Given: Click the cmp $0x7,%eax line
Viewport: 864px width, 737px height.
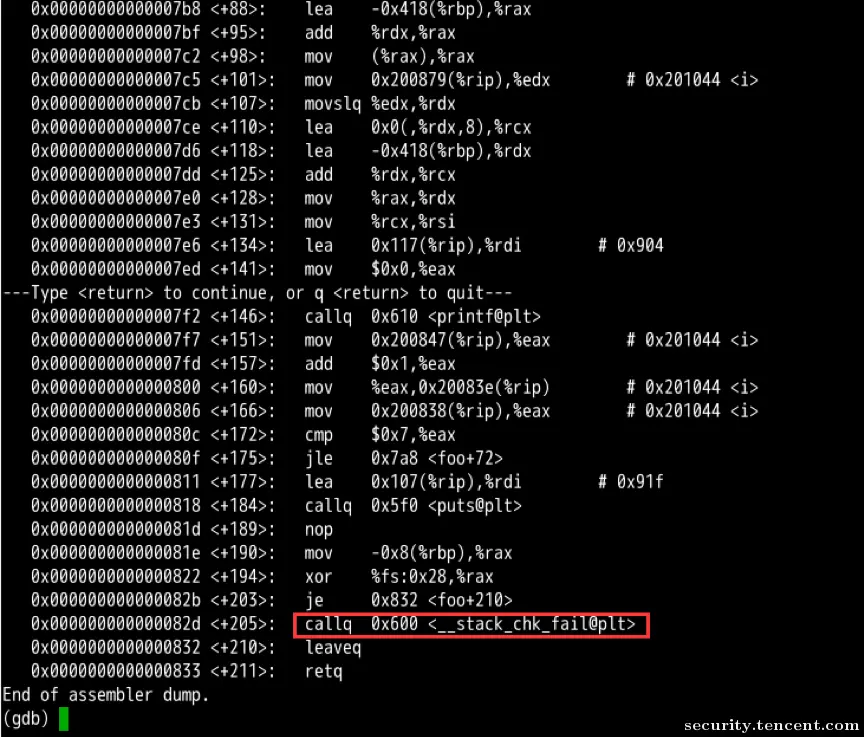Looking at the screenshot, I should click(x=380, y=435).
